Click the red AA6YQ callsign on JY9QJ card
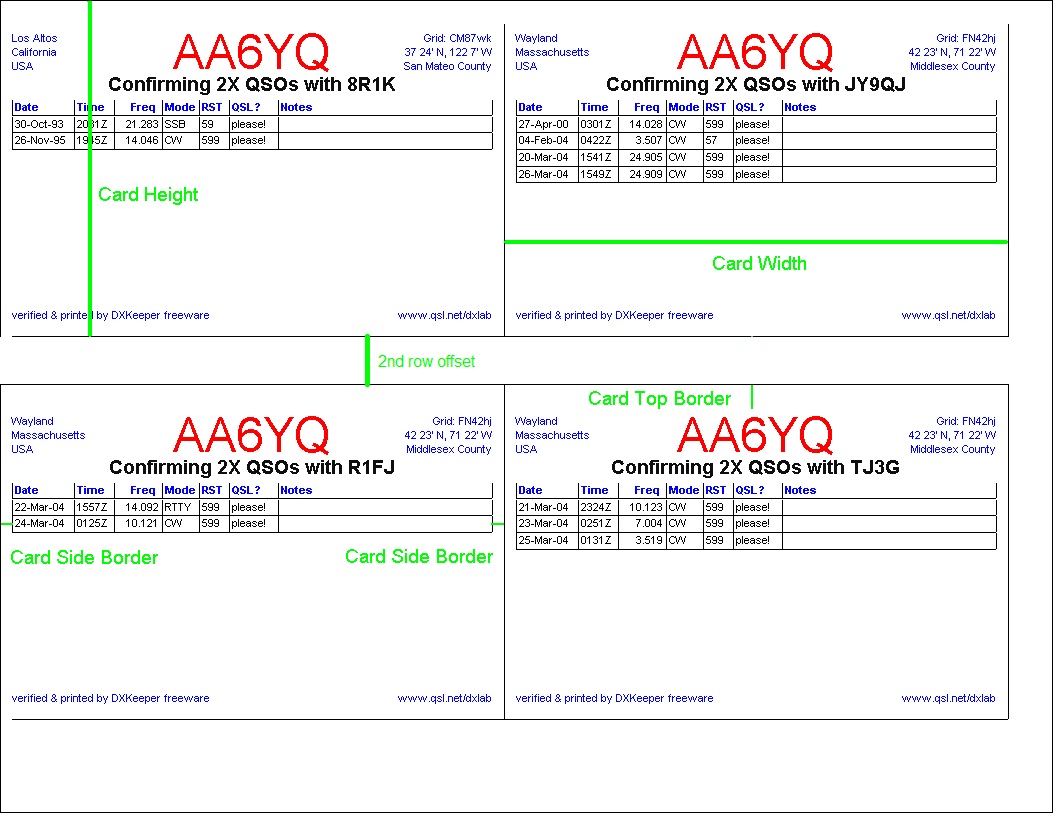 755,52
